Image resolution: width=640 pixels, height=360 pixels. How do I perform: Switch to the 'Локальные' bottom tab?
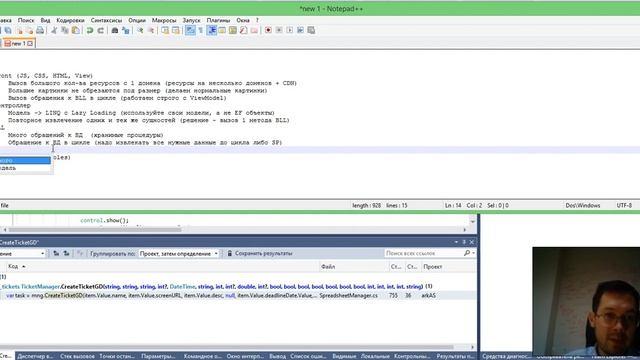[375, 356]
